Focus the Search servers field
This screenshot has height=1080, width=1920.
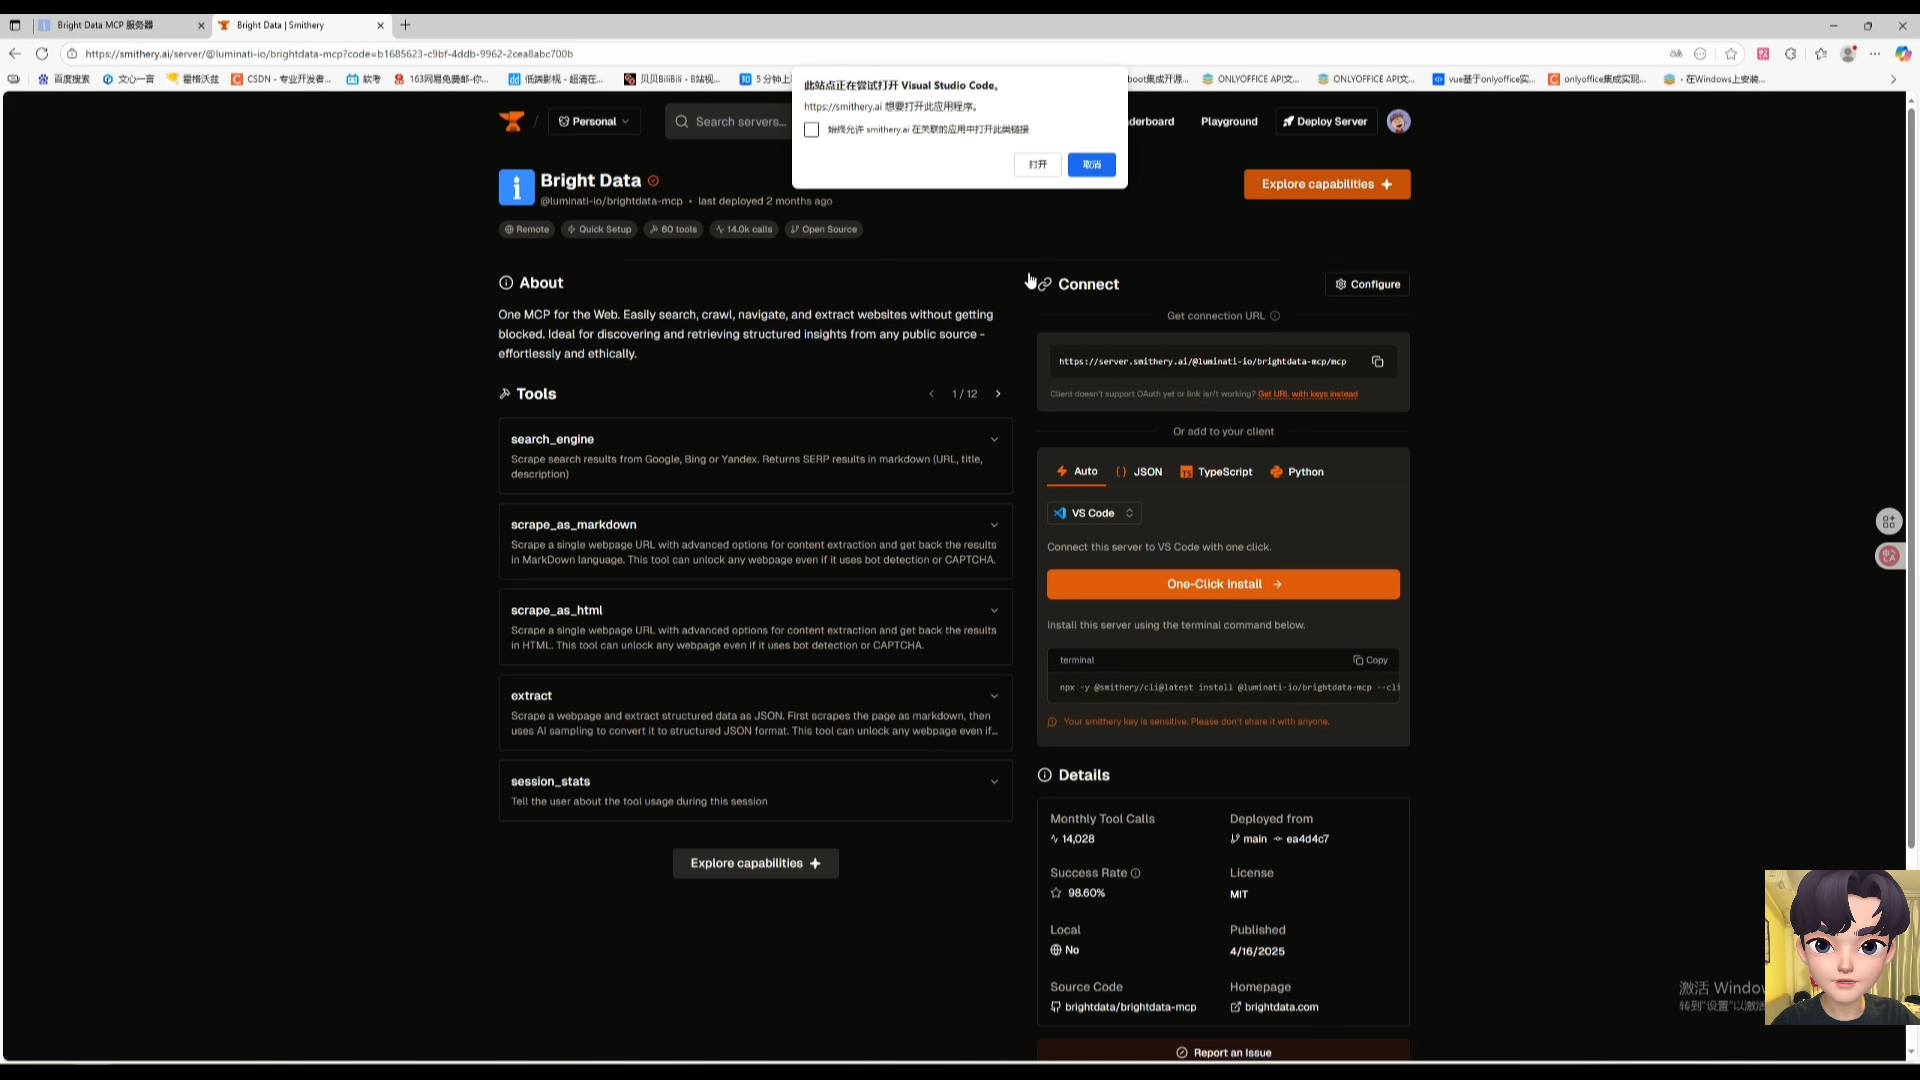(730, 121)
